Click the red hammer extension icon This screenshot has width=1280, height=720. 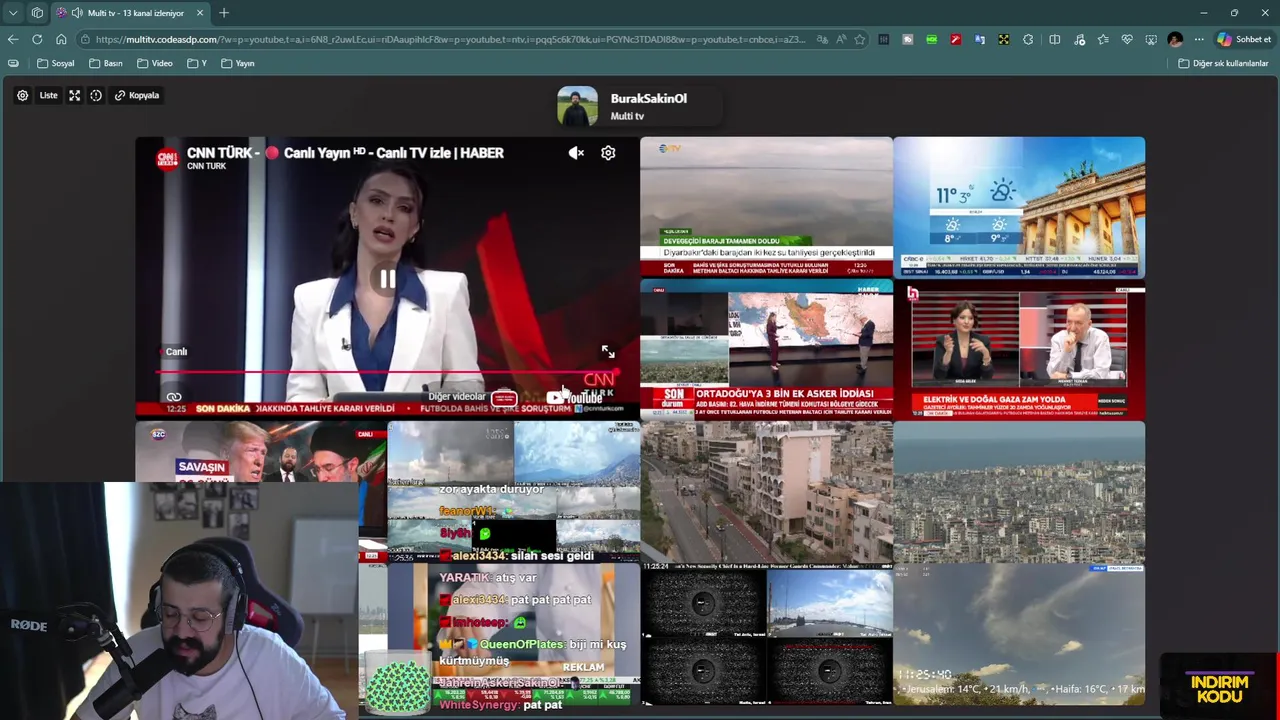[956, 39]
